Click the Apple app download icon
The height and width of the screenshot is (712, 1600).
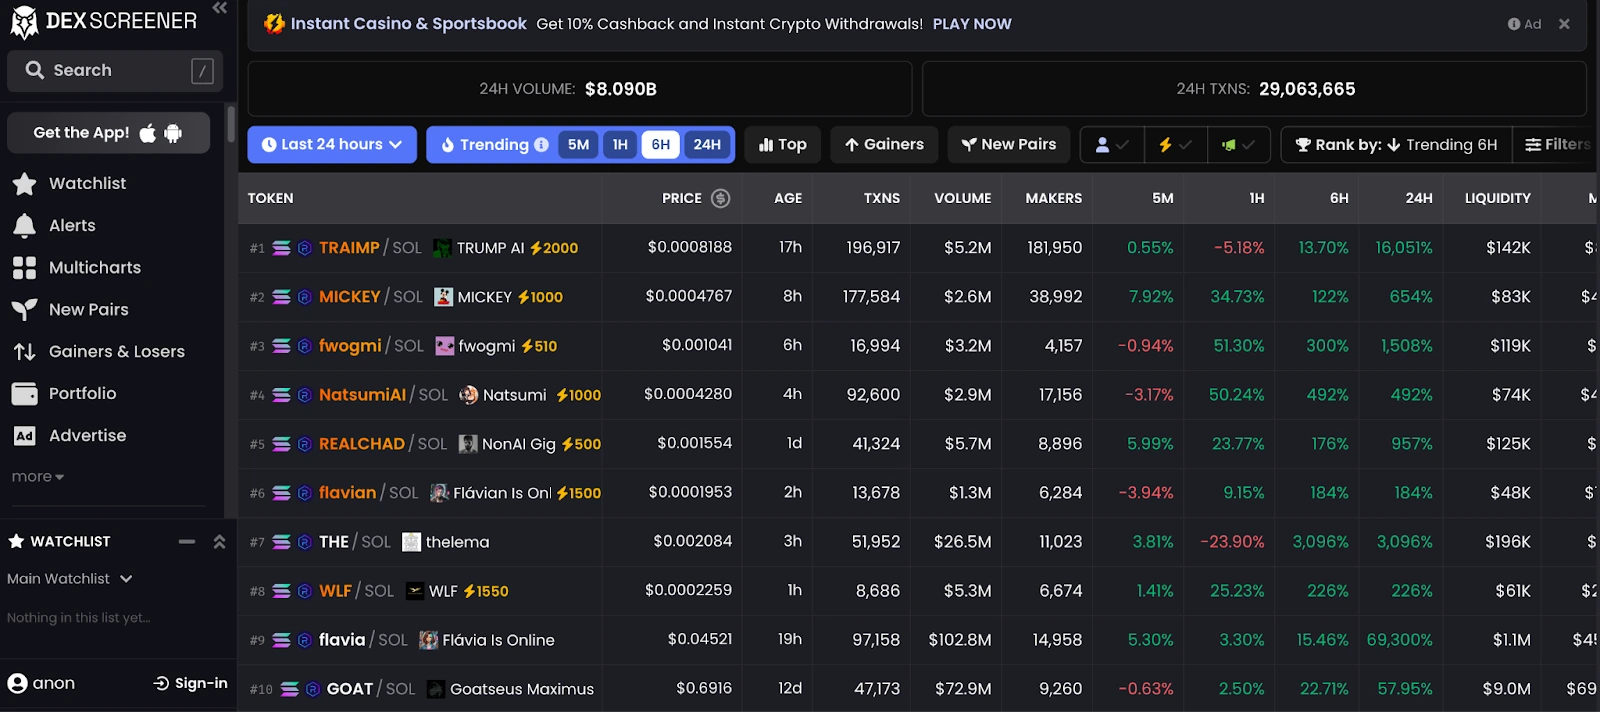coord(148,133)
